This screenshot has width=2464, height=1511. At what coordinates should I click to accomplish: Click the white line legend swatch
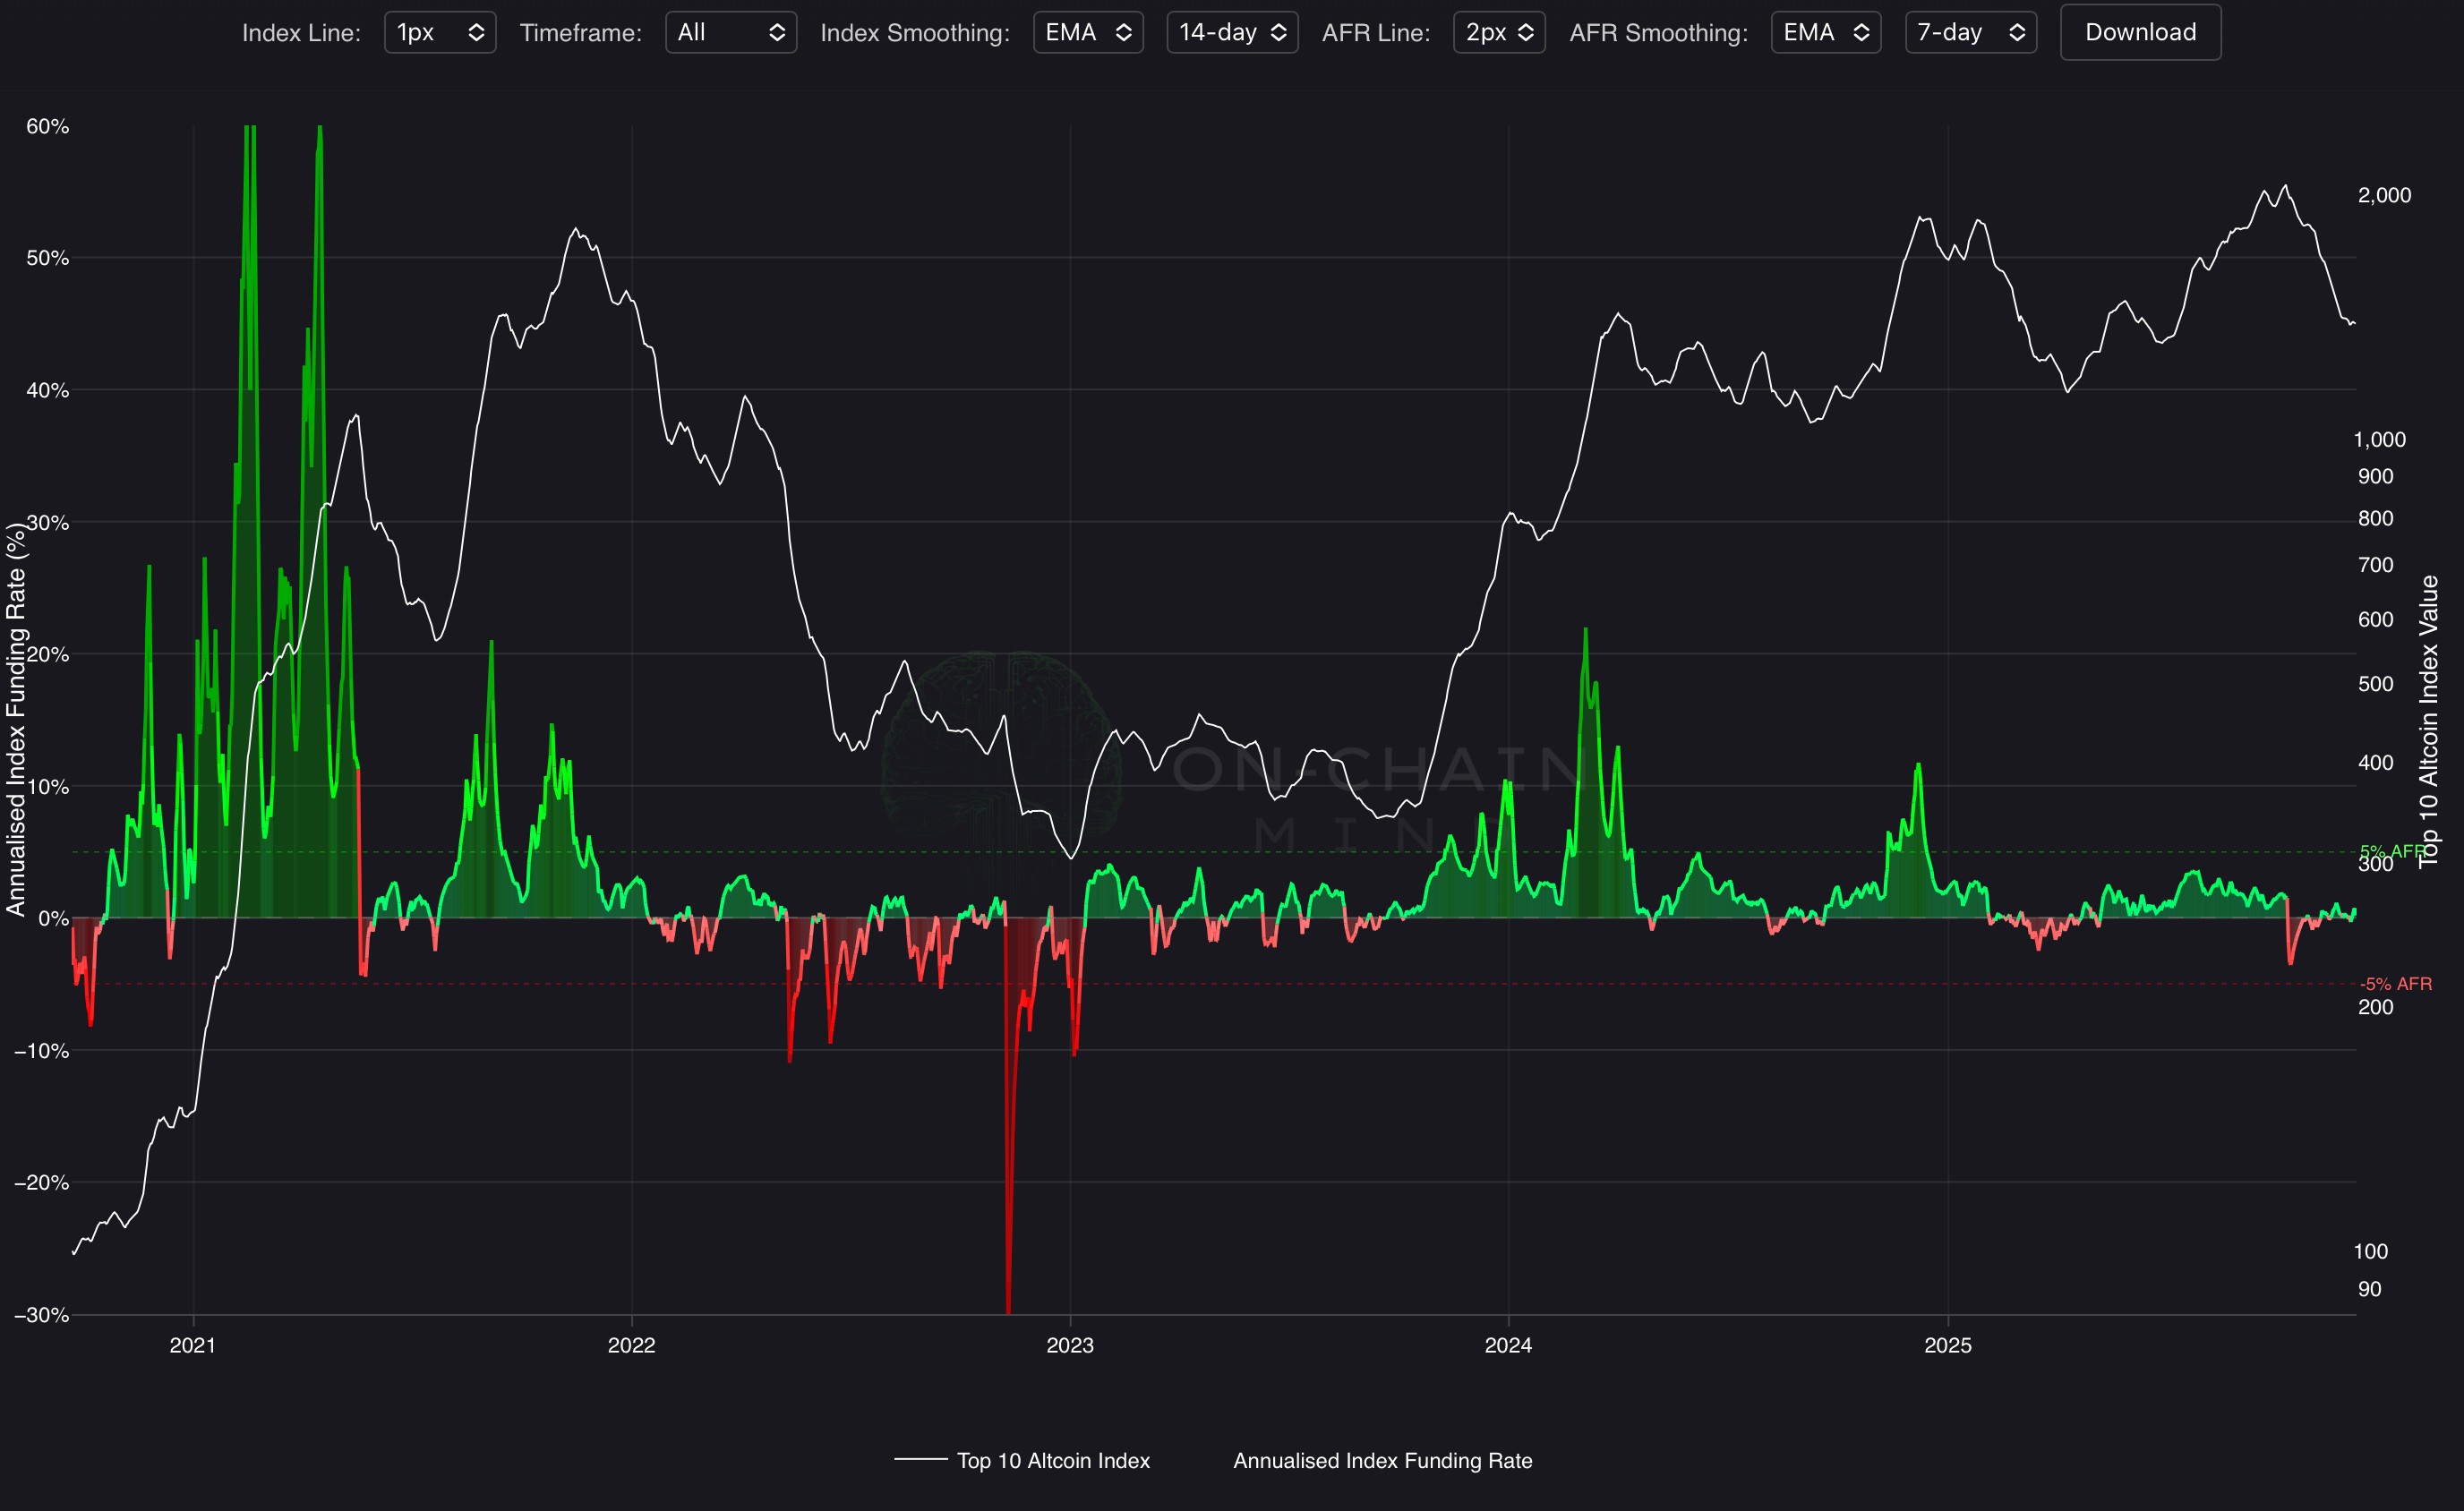[920, 1460]
